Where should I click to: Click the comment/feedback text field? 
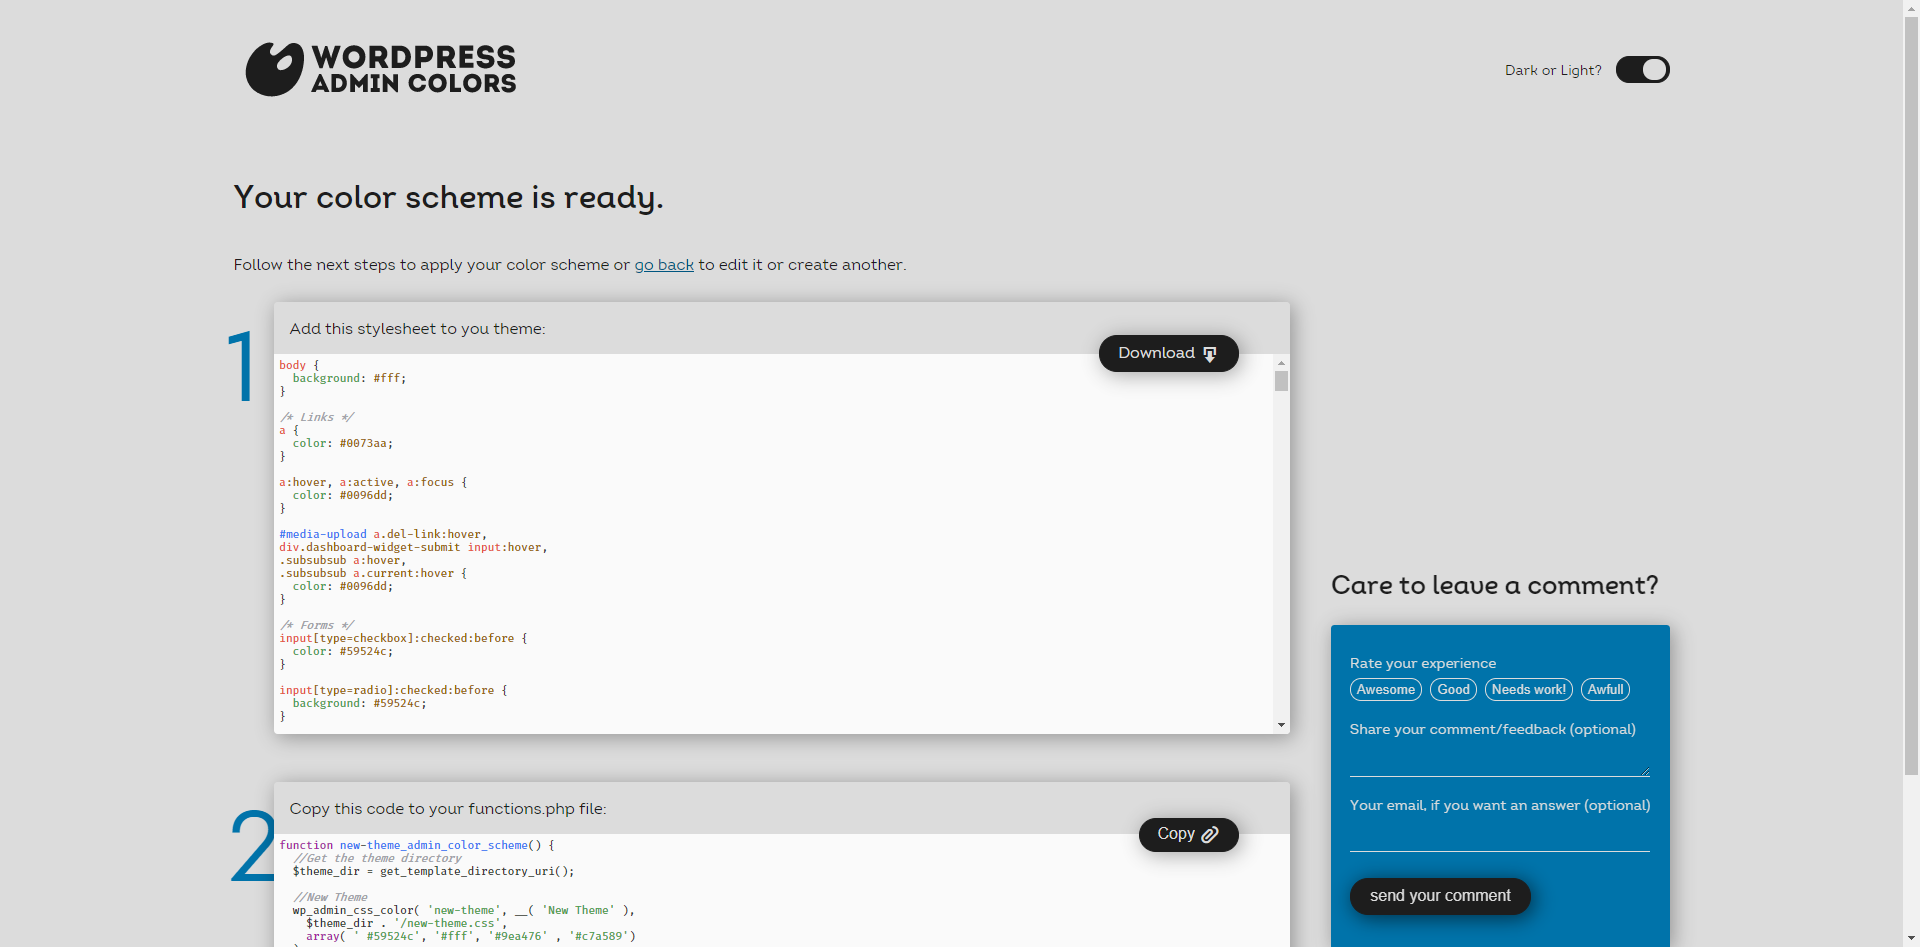(x=1498, y=758)
